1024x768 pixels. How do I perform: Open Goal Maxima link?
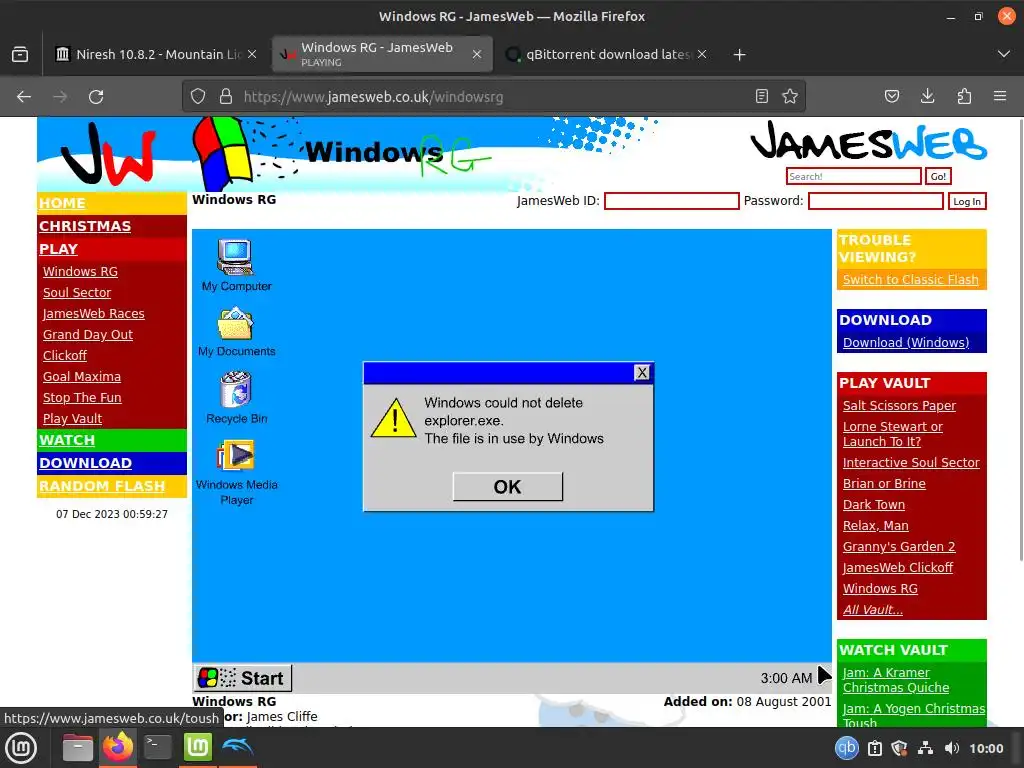(x=82, y=376)
